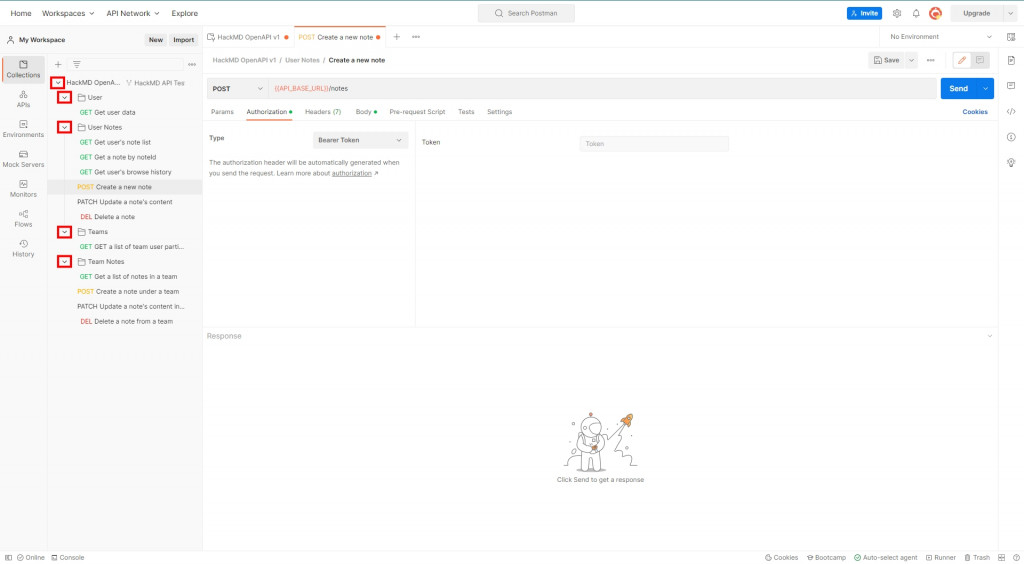Collapse the Team Notes folder

click(x=64, y=262)
